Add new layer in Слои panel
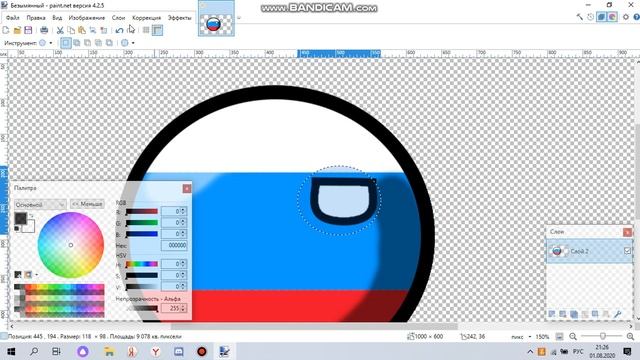This screenshot has height=360, width=640. 552,314
